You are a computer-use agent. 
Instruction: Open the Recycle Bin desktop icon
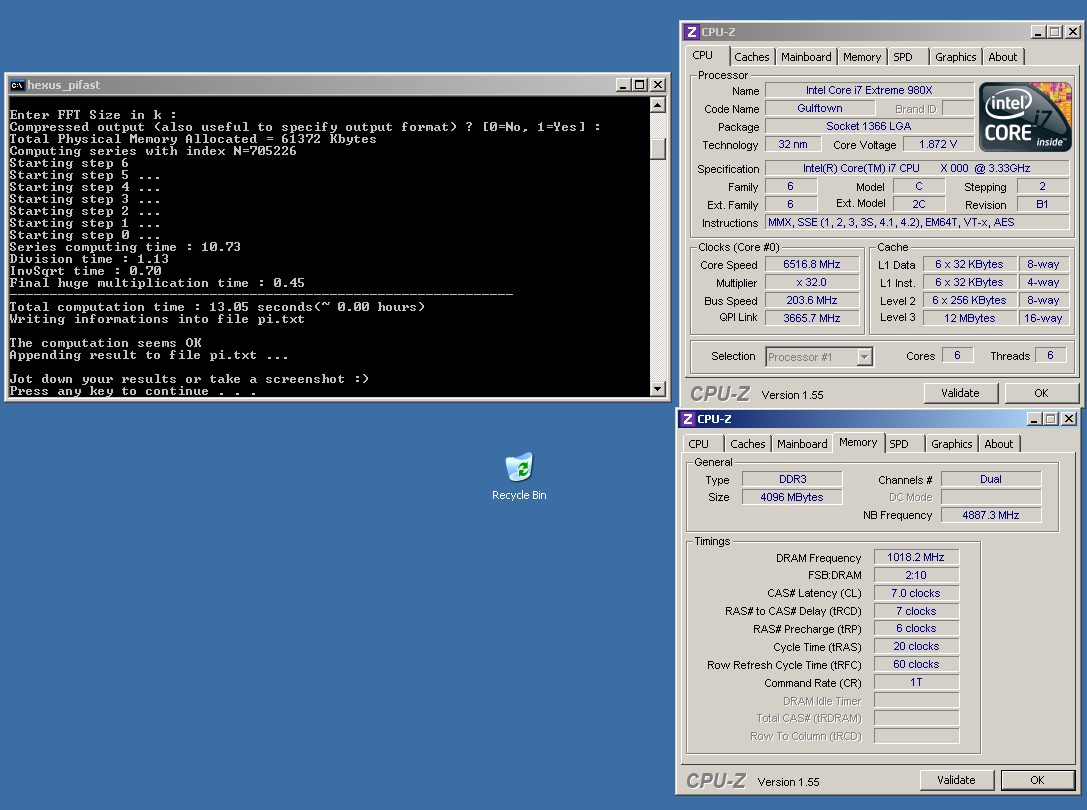(x=519, y=476)
